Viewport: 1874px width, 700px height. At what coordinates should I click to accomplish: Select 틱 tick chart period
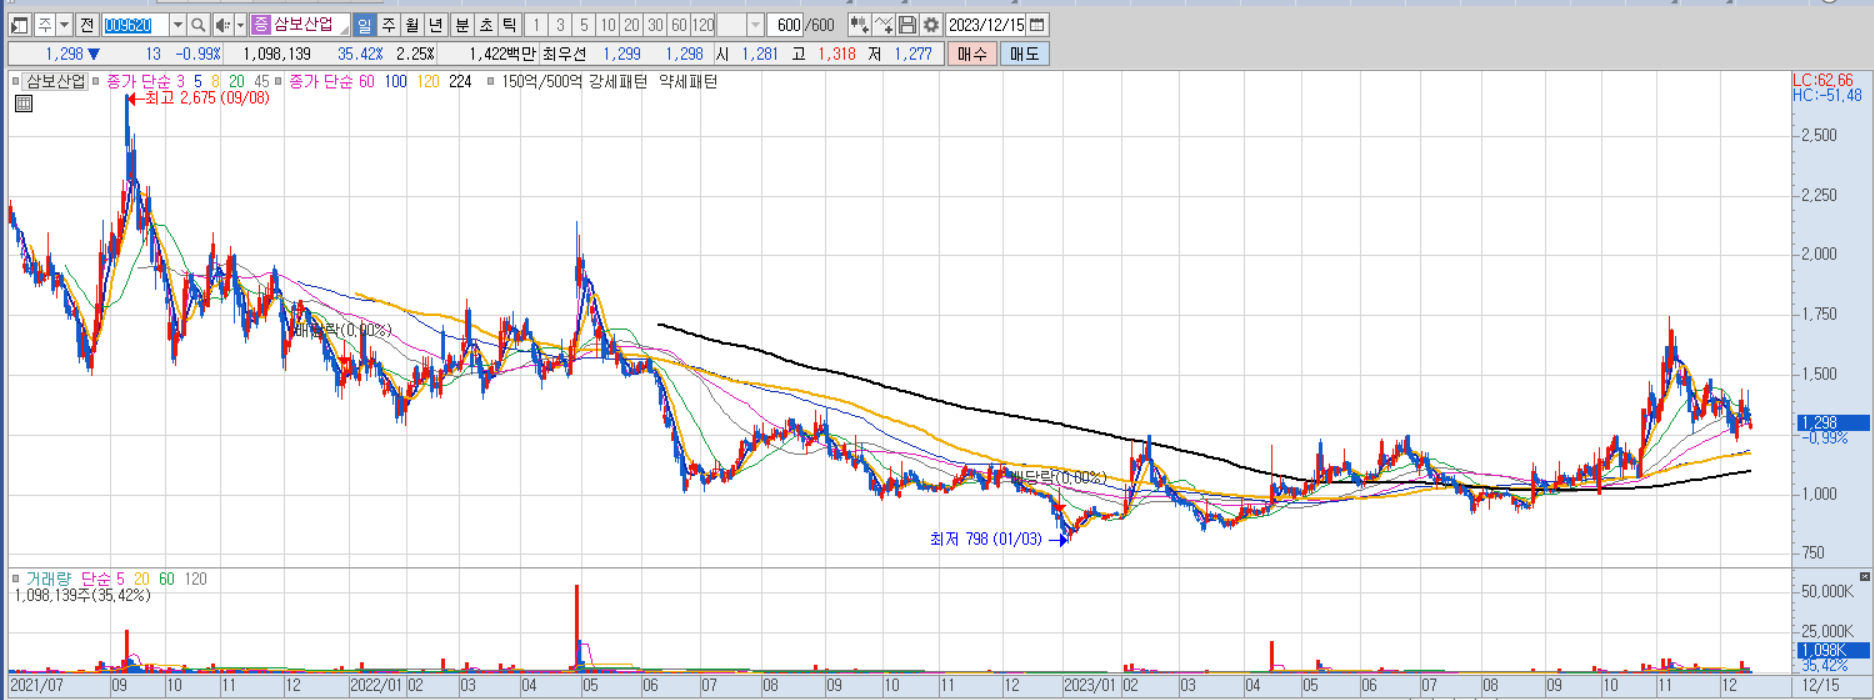[509, 25]
